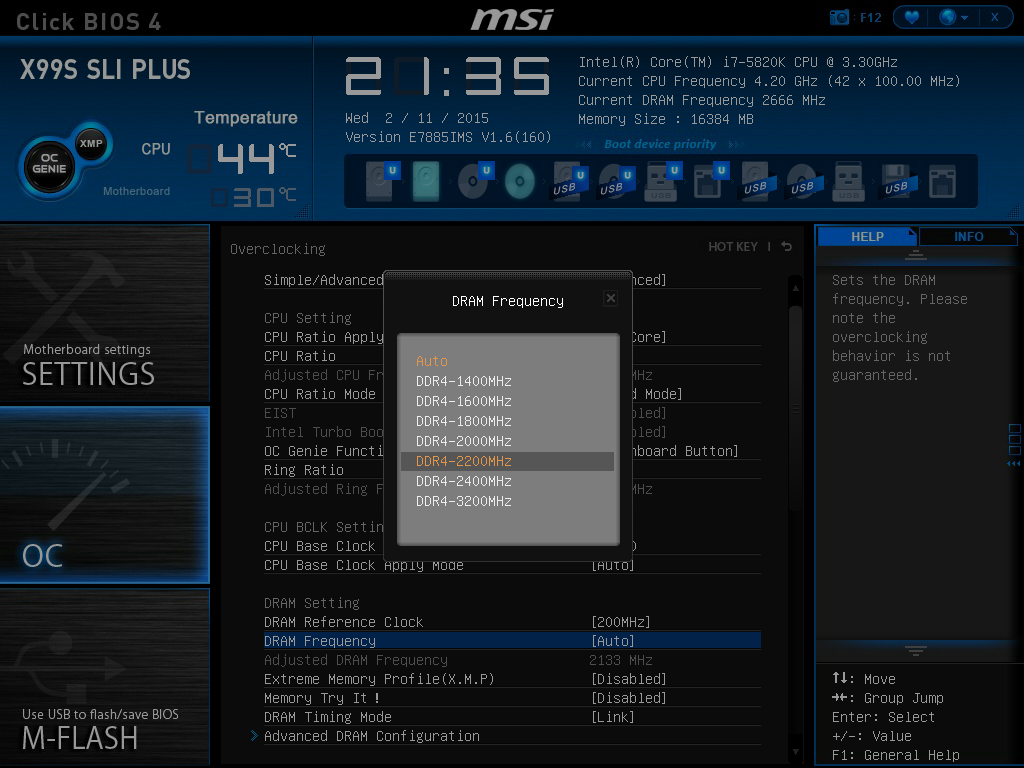Select the UEFI USB CD/DVD boot device
Screen dimensions: 1024x768
tap(614, 181)
